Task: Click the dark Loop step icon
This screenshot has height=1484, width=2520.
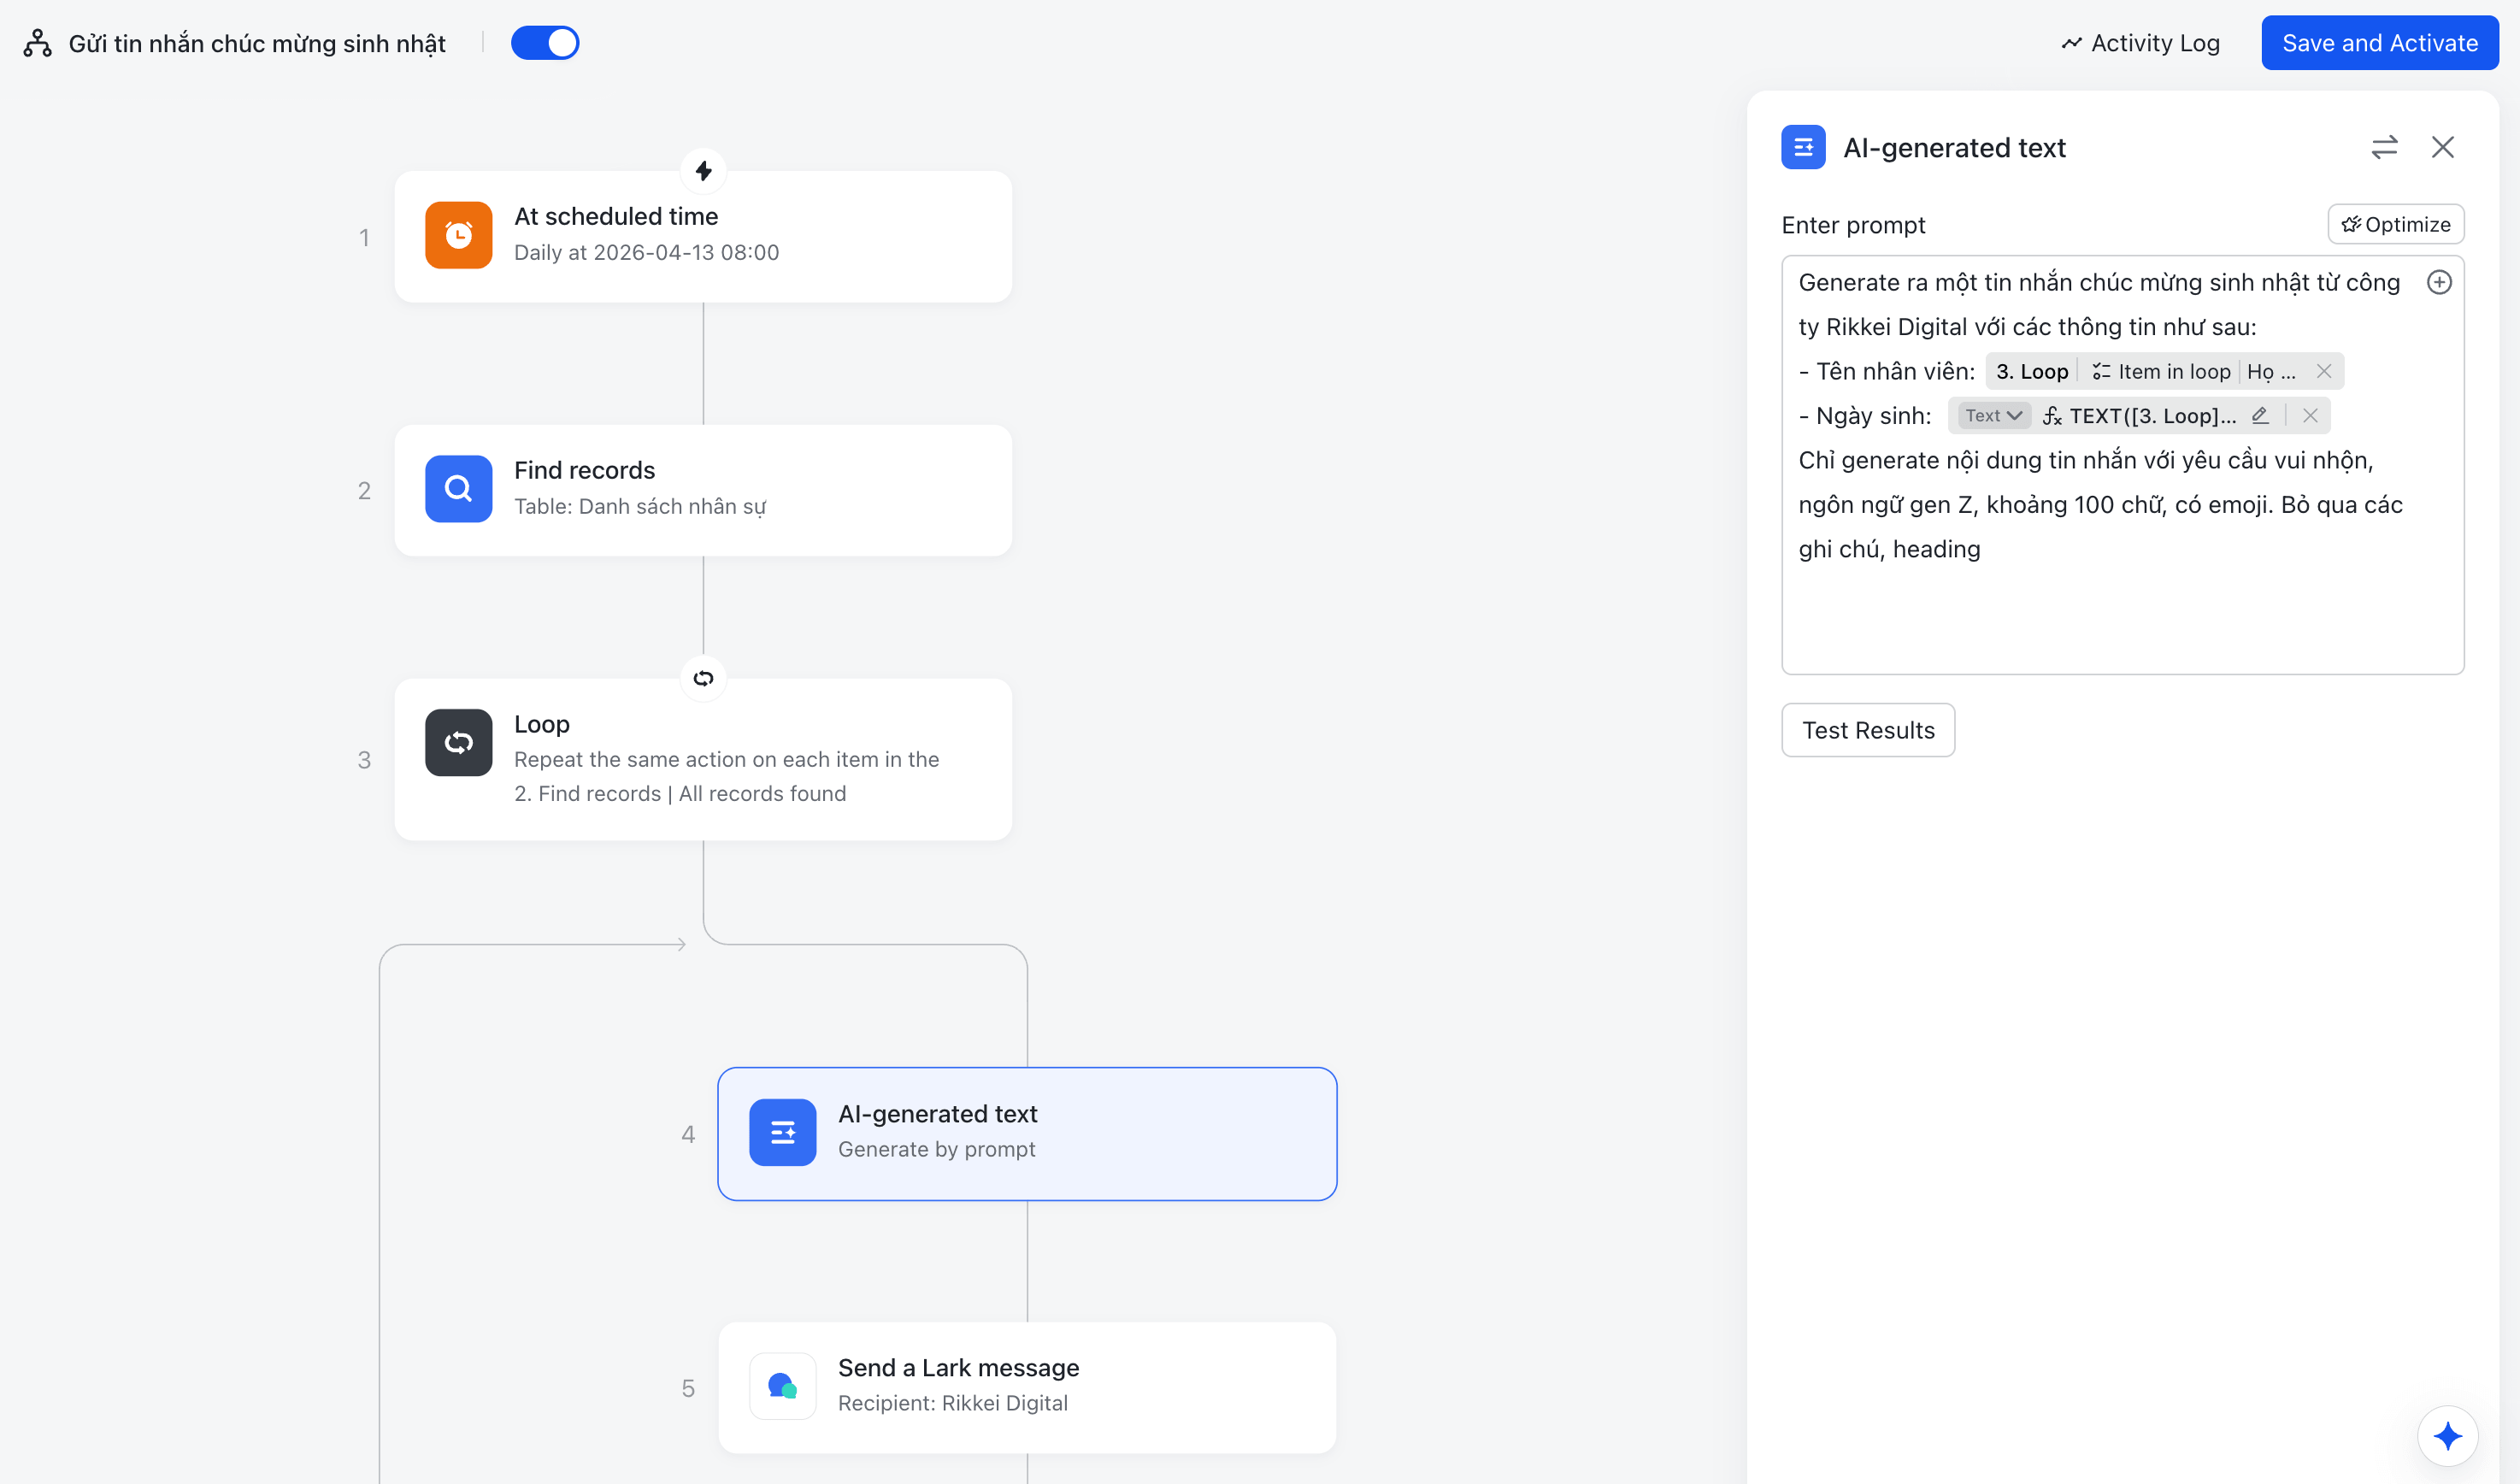Action: click(459, 743)
